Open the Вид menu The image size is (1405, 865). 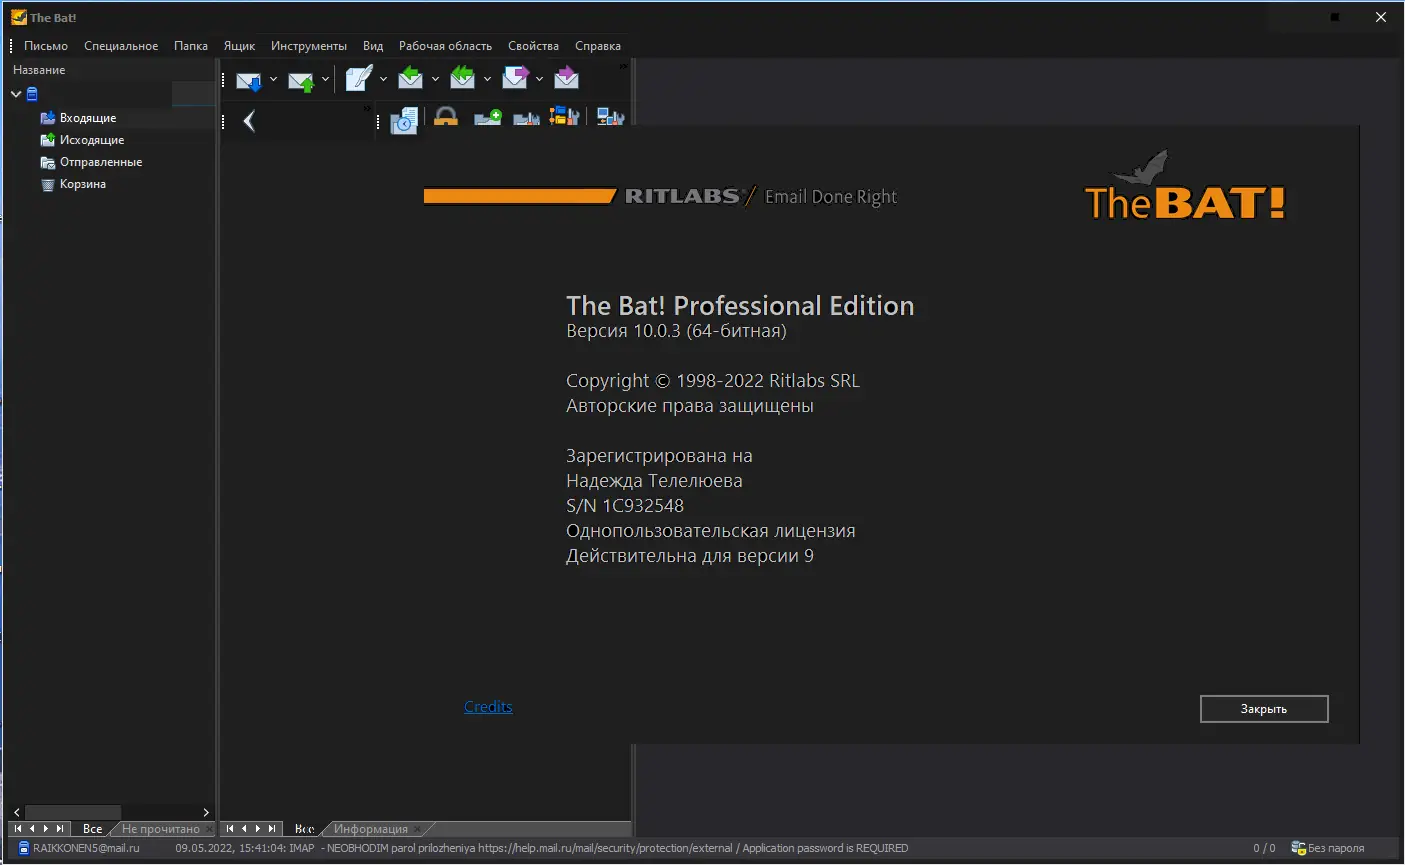pyautogui.click(x=373, y=46)
